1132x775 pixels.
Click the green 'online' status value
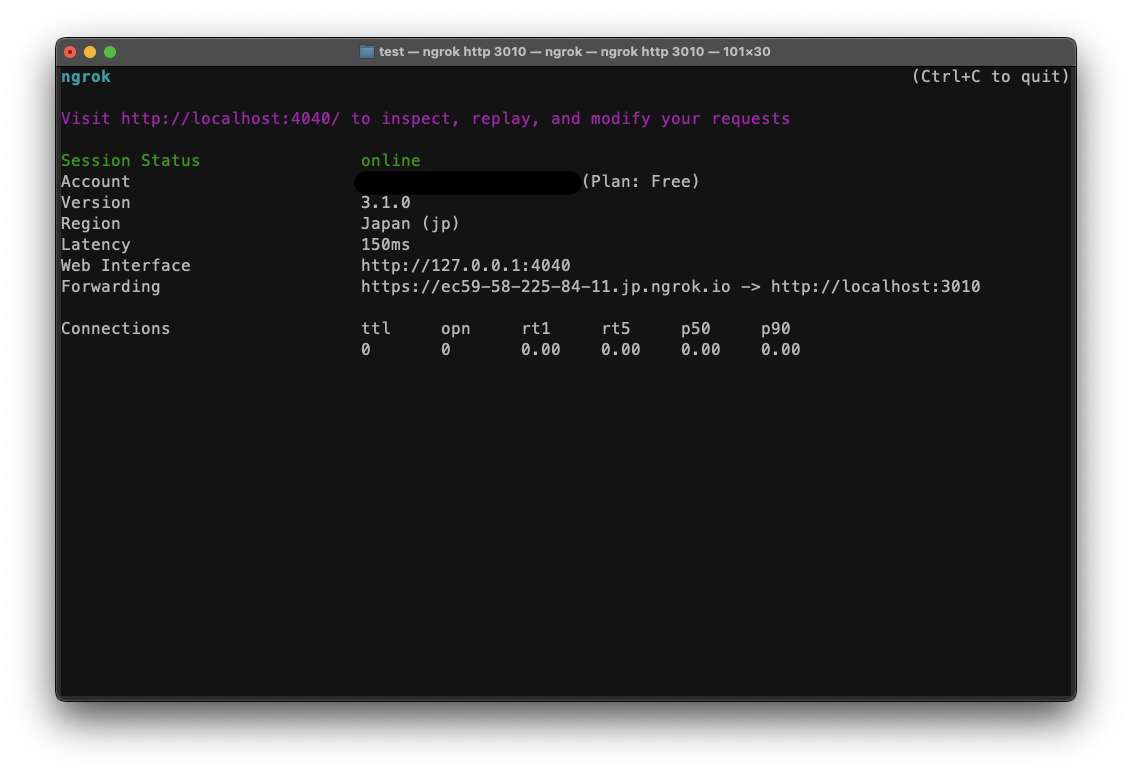(391, 160)
